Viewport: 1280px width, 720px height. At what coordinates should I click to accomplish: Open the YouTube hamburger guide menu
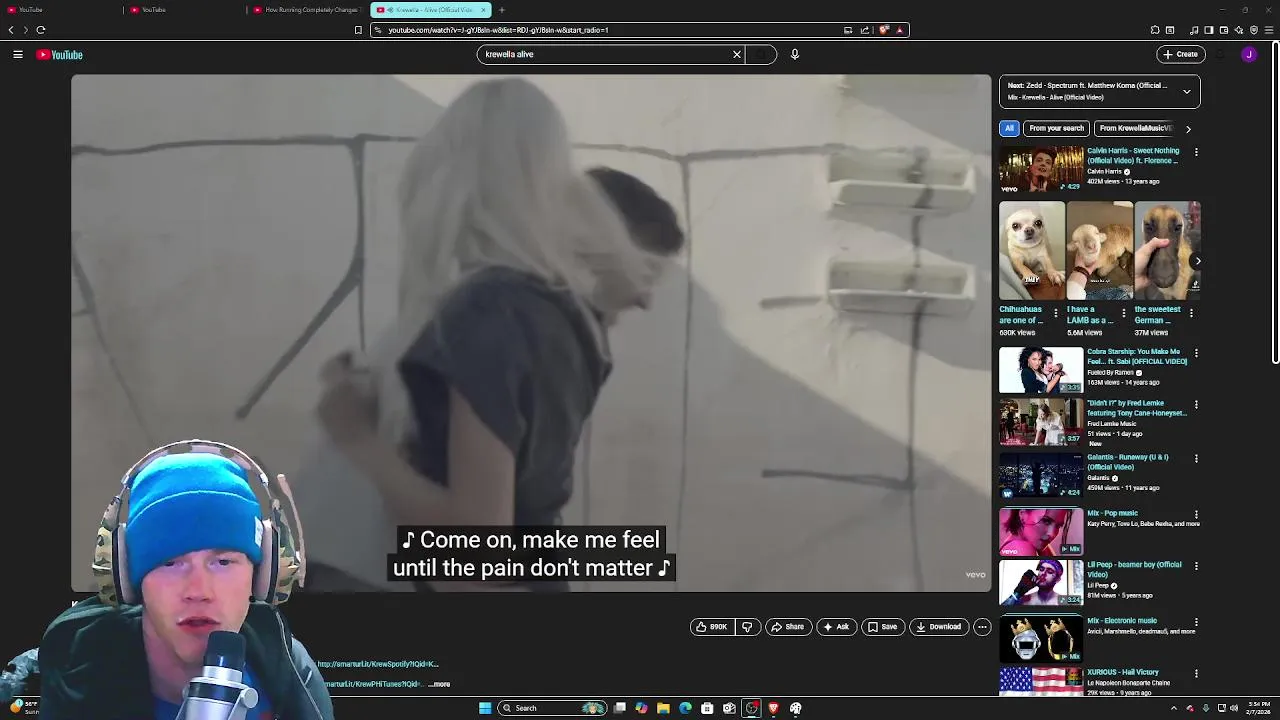pyautogui.click(x=18, y=54)
